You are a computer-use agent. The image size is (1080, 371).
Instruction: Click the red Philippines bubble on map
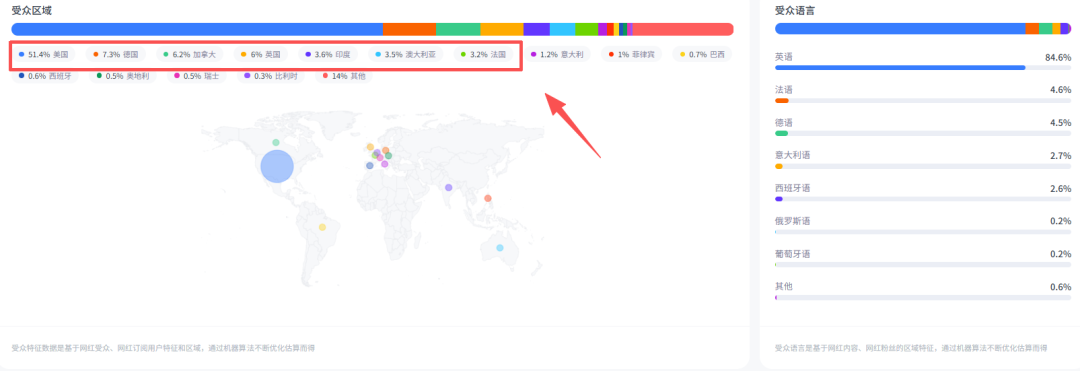[488, 198]
